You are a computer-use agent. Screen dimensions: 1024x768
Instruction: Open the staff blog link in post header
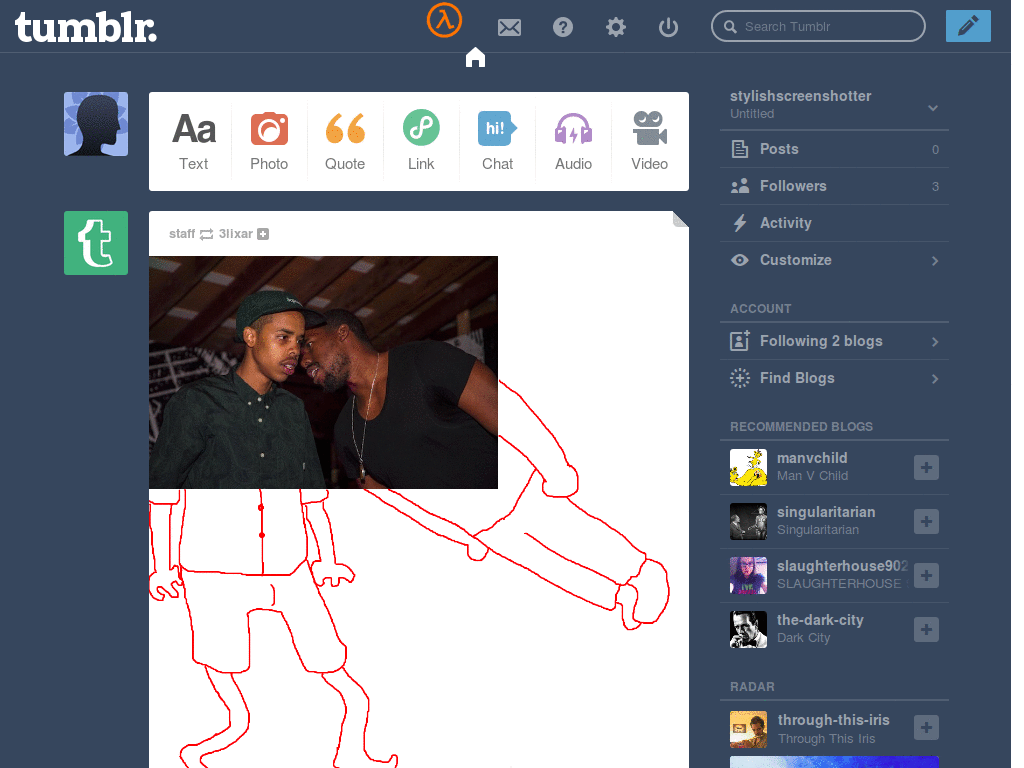(x=182, y=234)
